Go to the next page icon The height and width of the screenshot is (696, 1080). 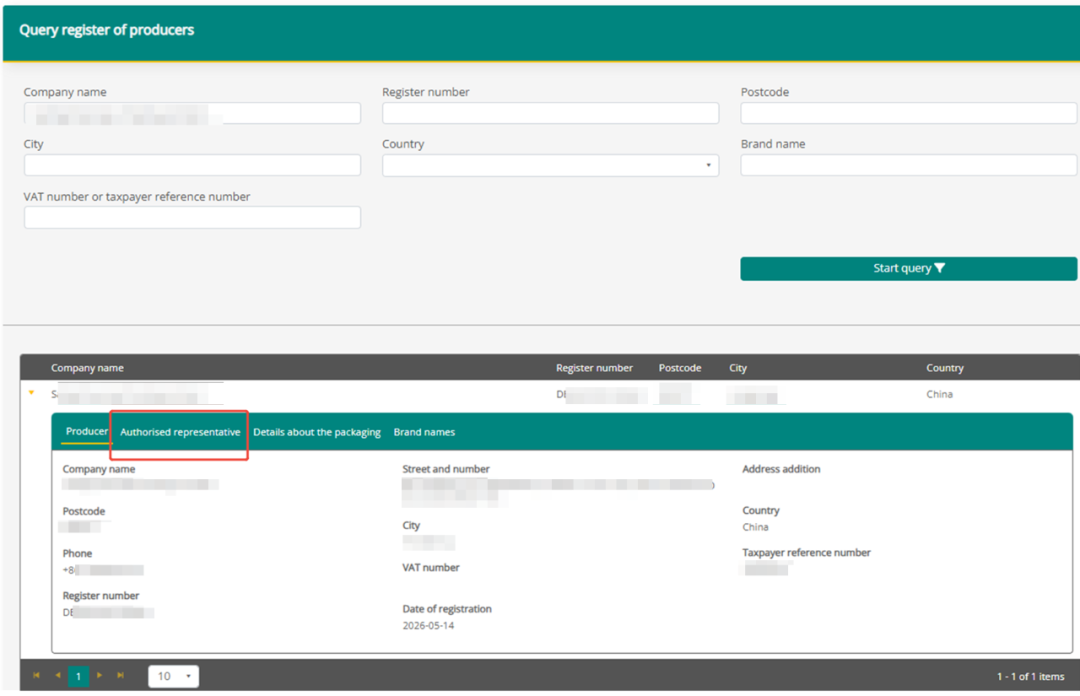point(100,675)
